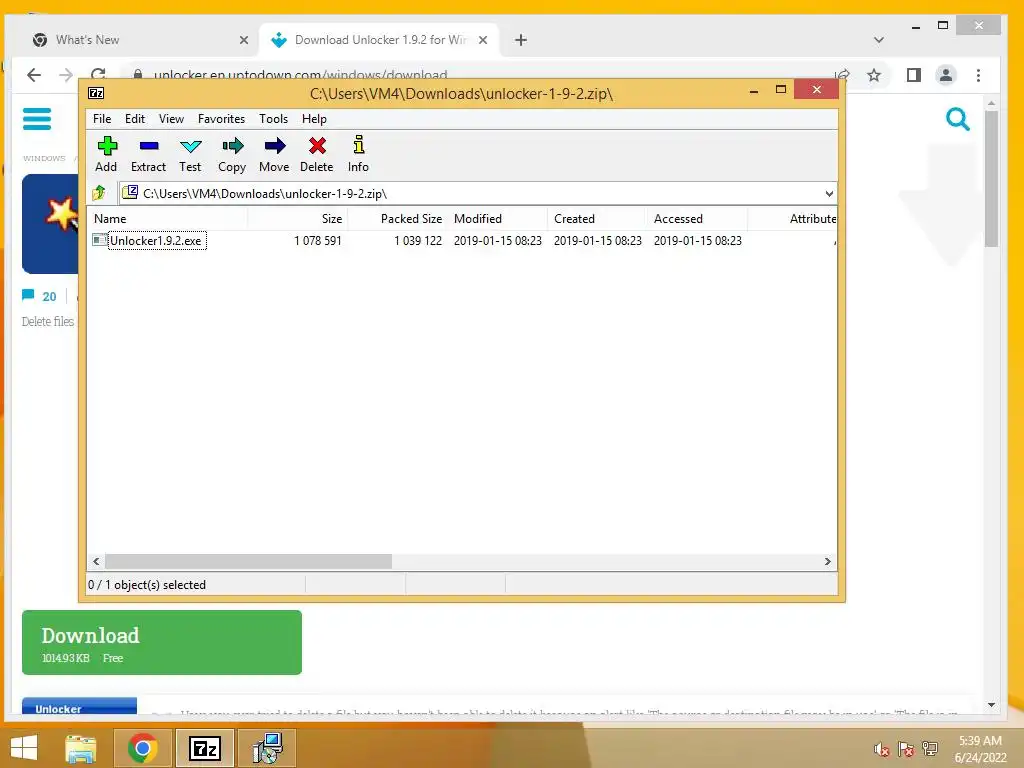This screenshot has width=1024, height=768.
Task: Open the View menu
Action: pyautogui.click(x=171, y=119)
